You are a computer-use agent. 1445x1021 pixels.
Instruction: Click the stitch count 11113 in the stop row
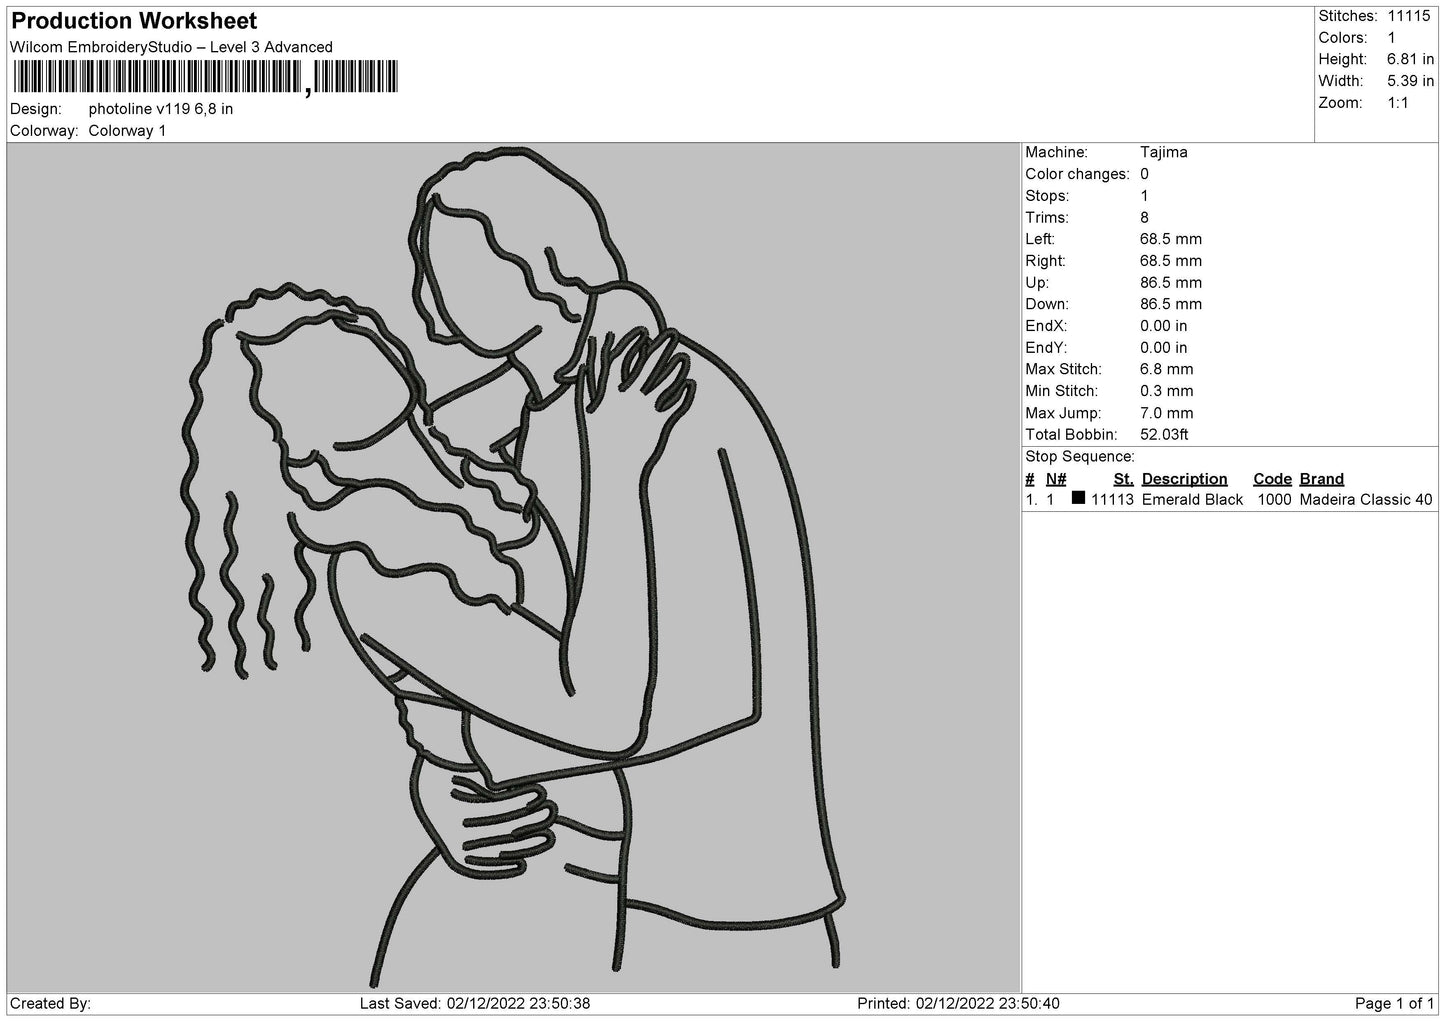click(x=1112, y=500)
